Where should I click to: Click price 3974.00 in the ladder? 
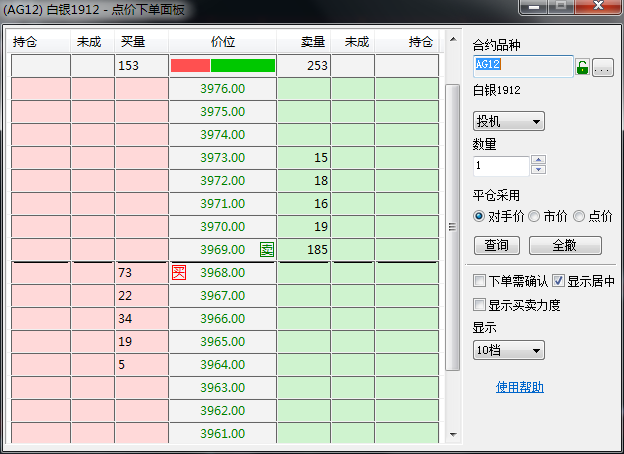(222, 134)
